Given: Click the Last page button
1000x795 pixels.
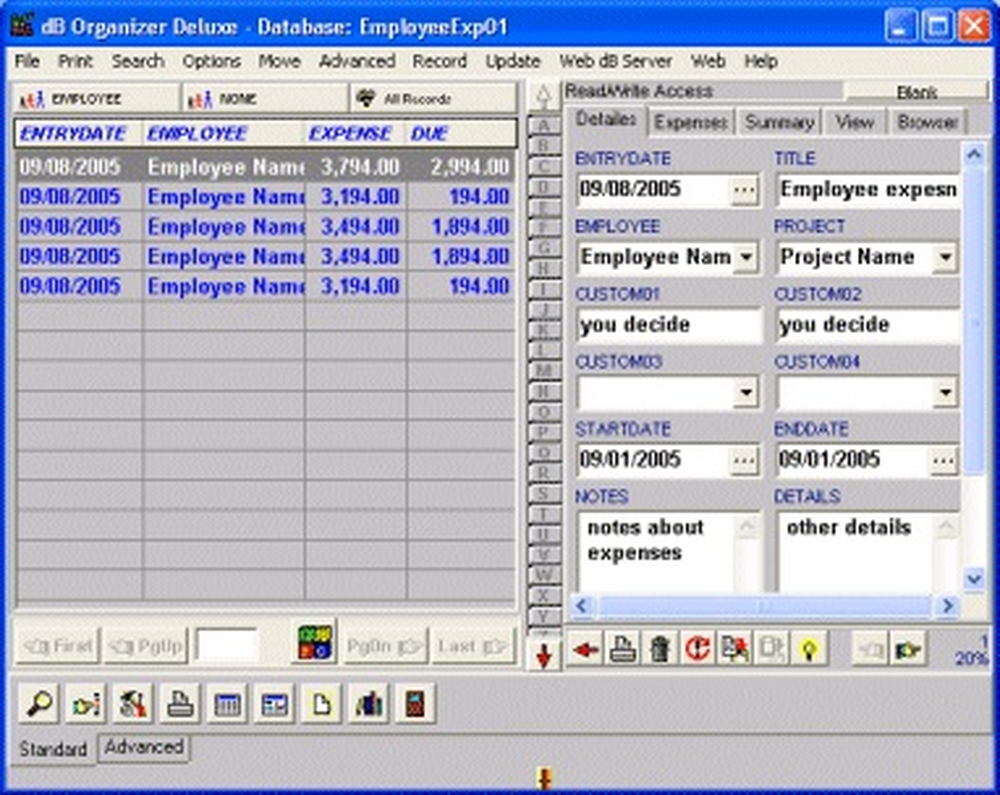Looking at the screenshot, I should coord(473,646).
